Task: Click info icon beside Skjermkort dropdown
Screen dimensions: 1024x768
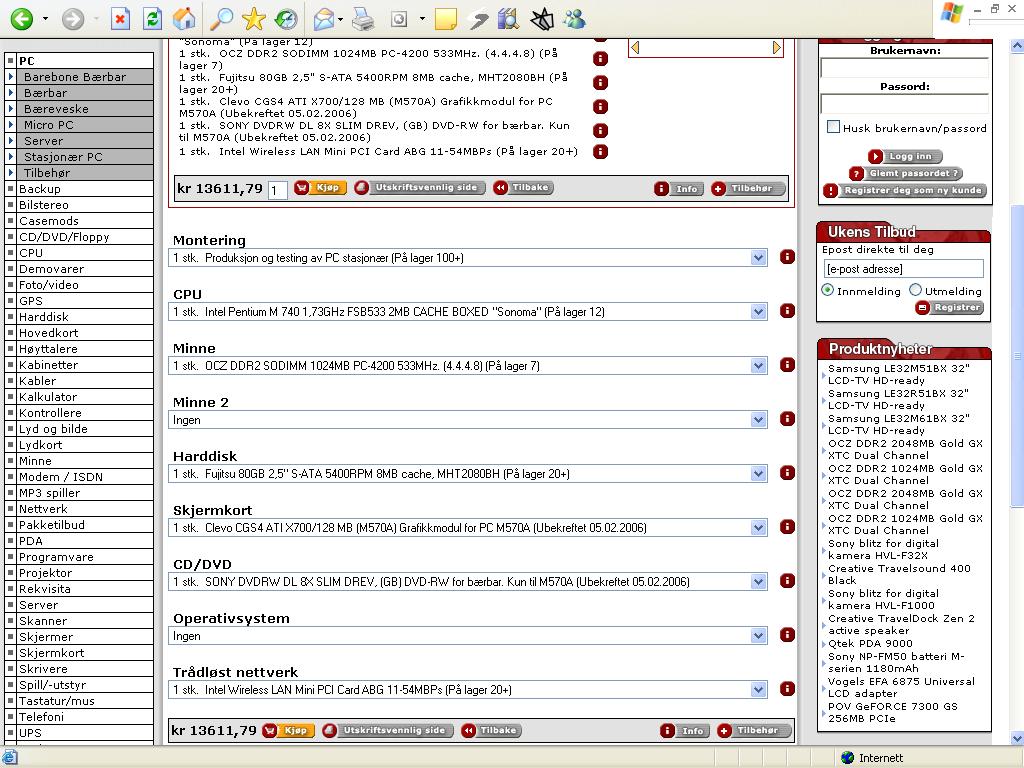Action: (788, 526)
